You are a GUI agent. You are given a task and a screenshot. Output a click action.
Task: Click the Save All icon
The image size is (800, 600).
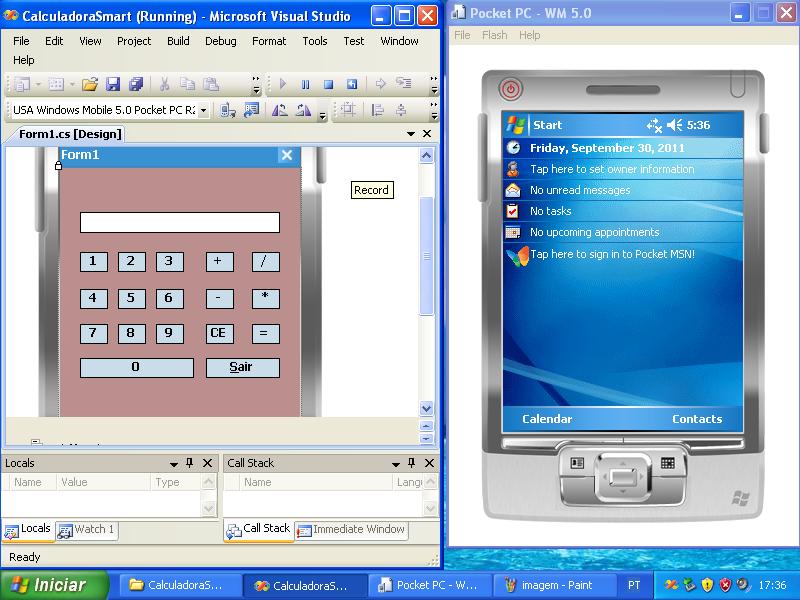(136, 84)
